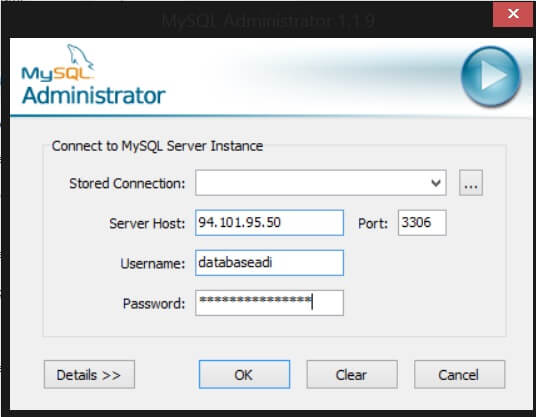Open the stored connections ellipsis button
The image size is (536, 417).
click(471, 183)
